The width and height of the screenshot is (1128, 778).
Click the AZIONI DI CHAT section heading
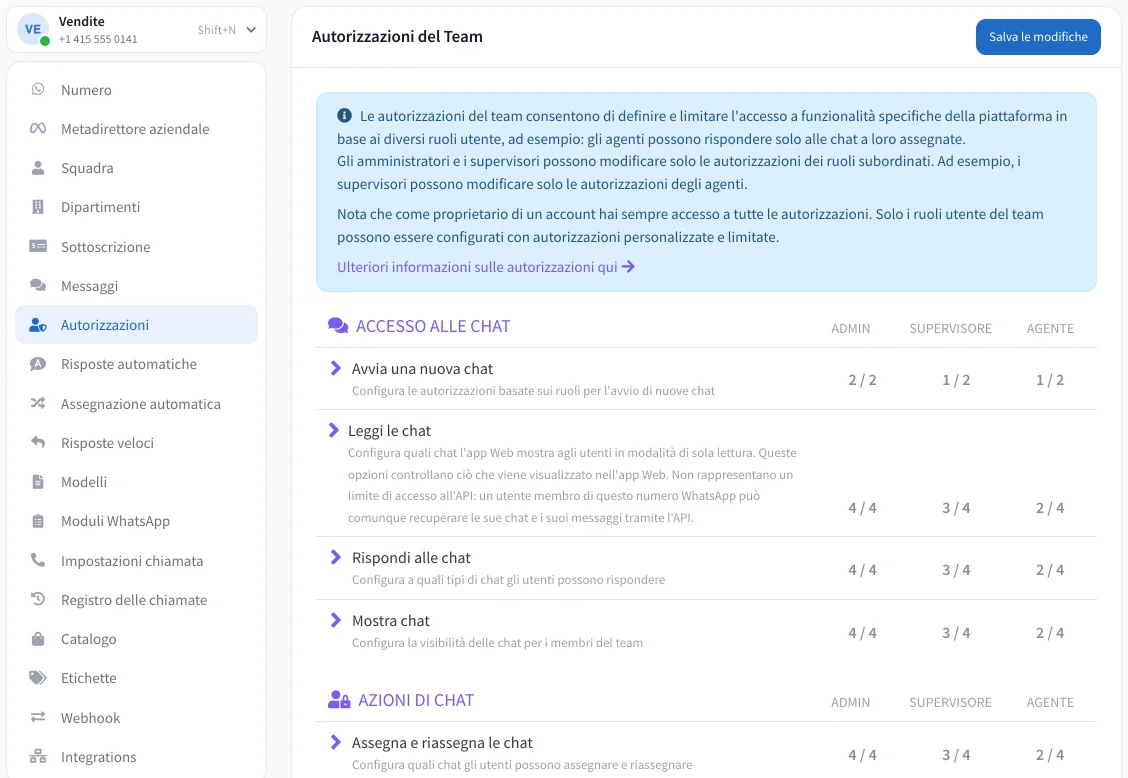(416, 700)
